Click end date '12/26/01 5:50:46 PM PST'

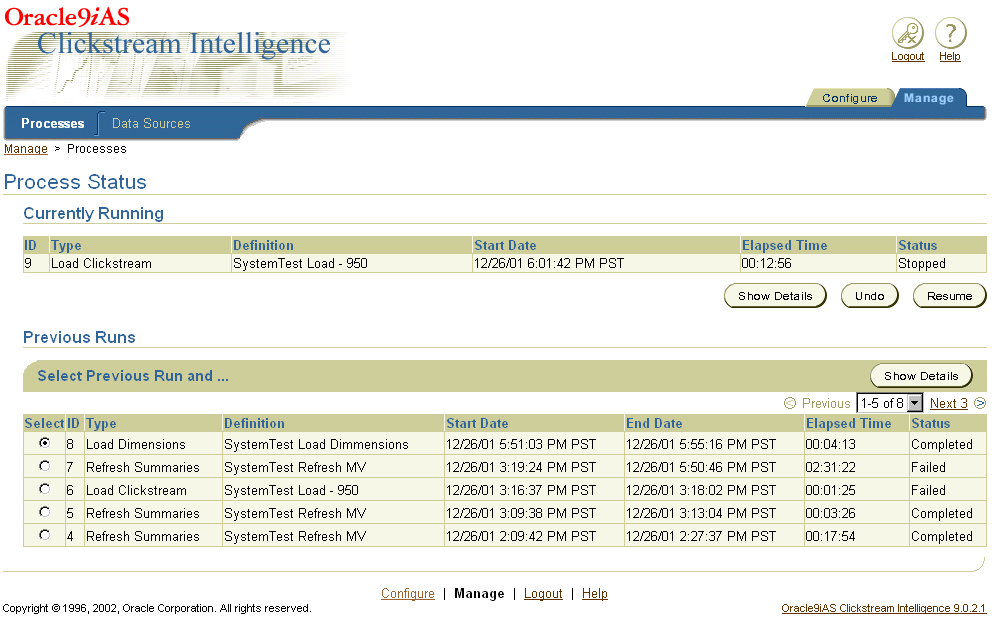[701, 467]
